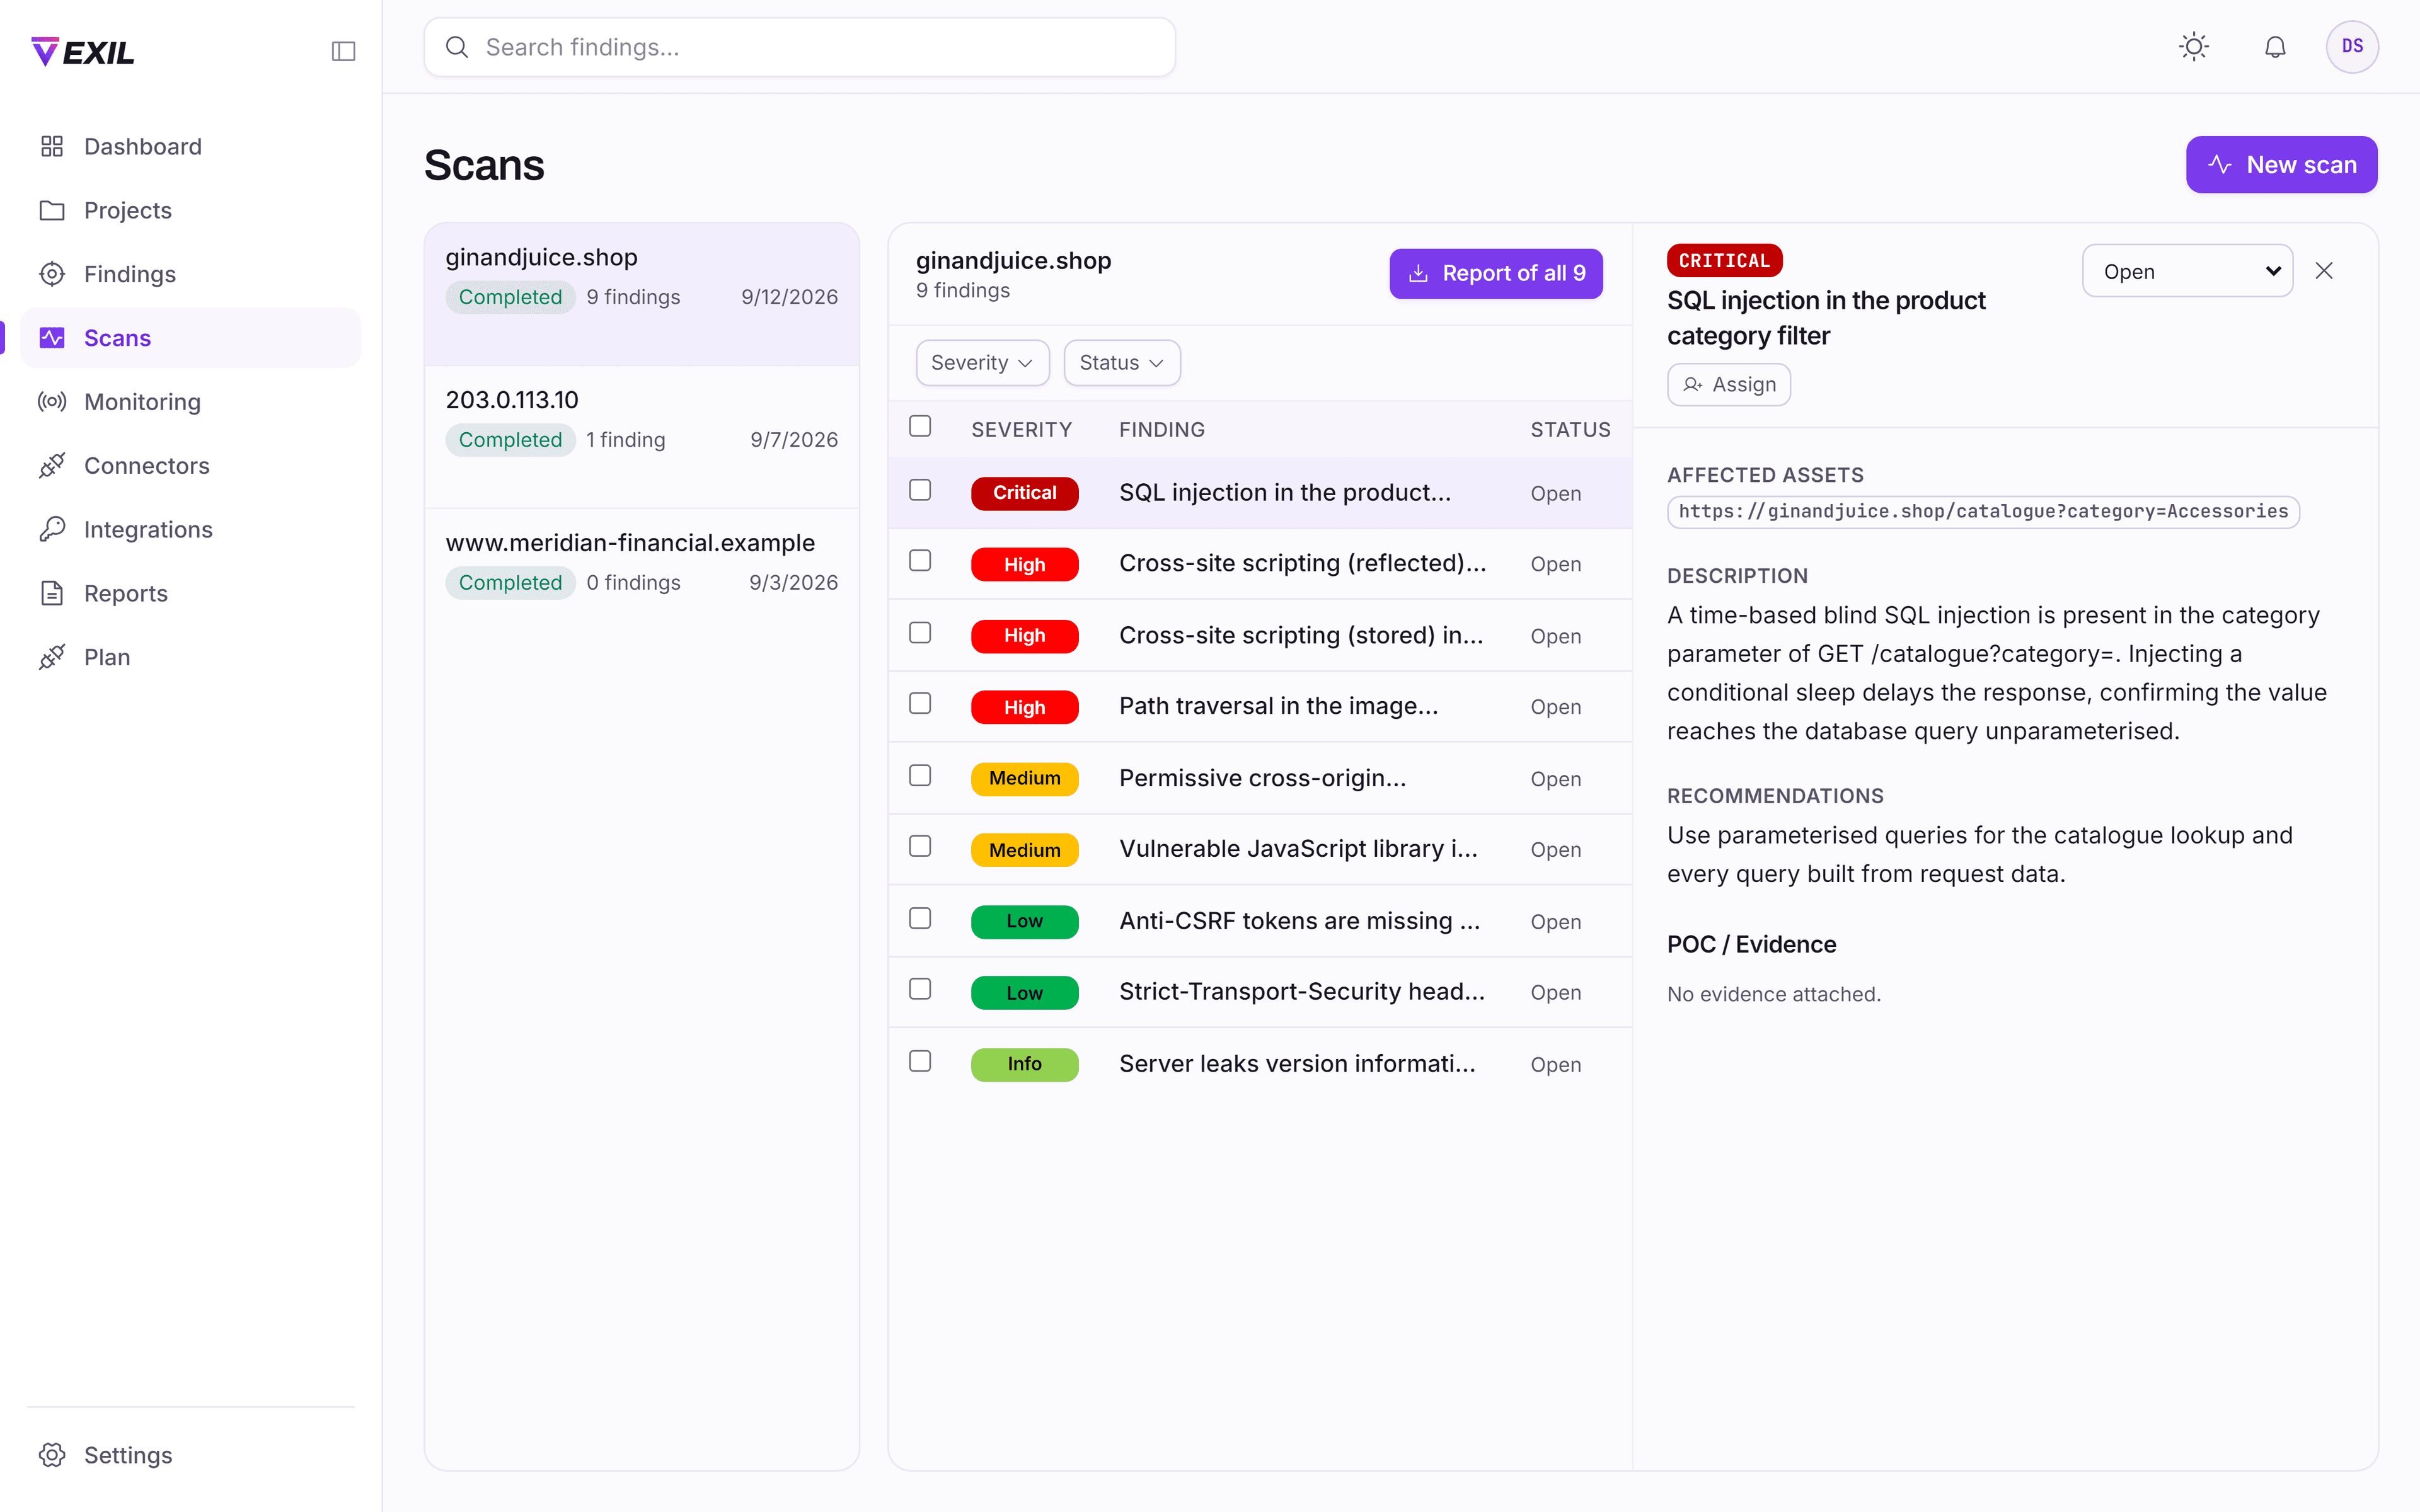Select www.meridian-financial.example scan card
This screenshot has height=1512, width=2420.
click(x=642, y=580)
